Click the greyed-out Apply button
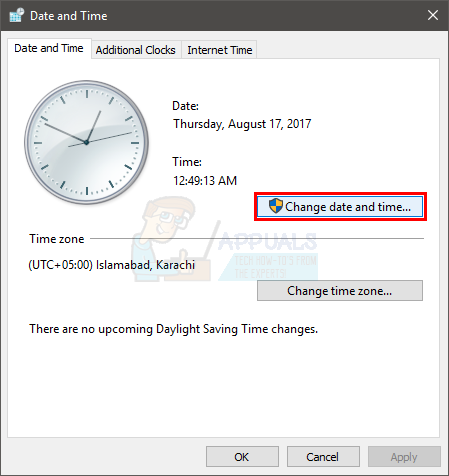Image resolution: width=449 pixels, height=476 pixels. tap(404, 457)
